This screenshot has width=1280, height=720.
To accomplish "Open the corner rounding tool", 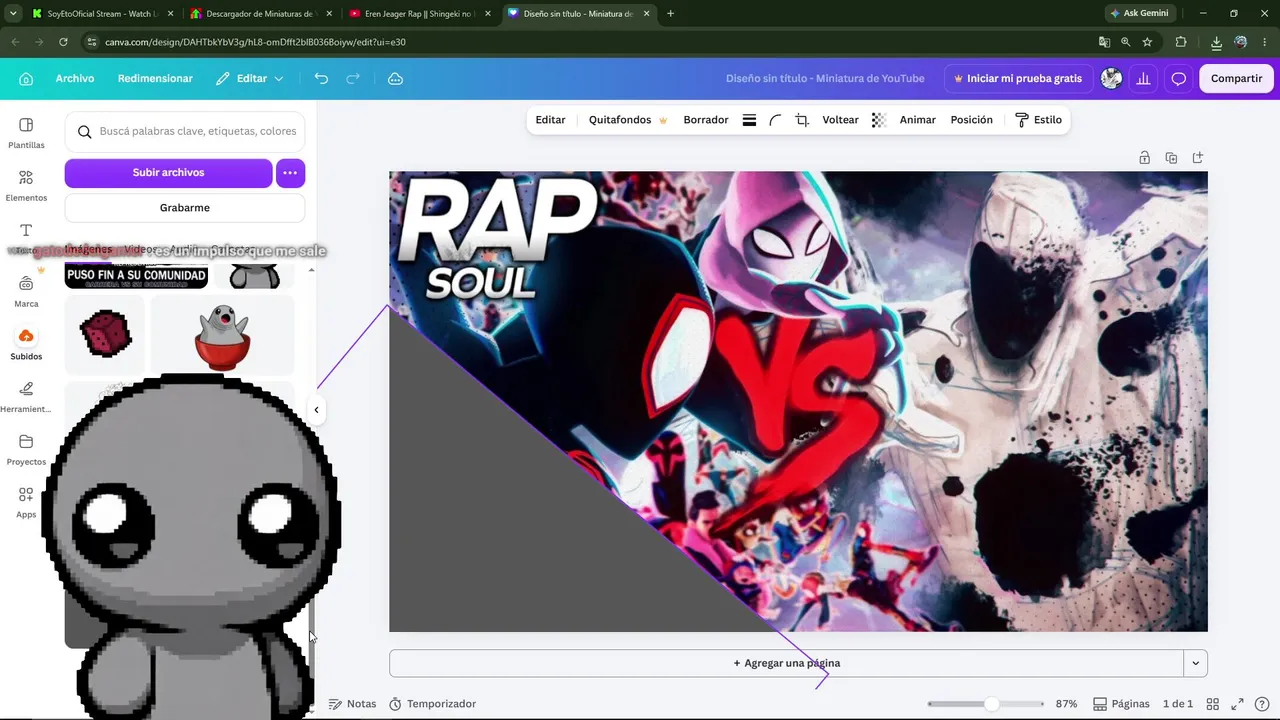I will click(775, 120).
